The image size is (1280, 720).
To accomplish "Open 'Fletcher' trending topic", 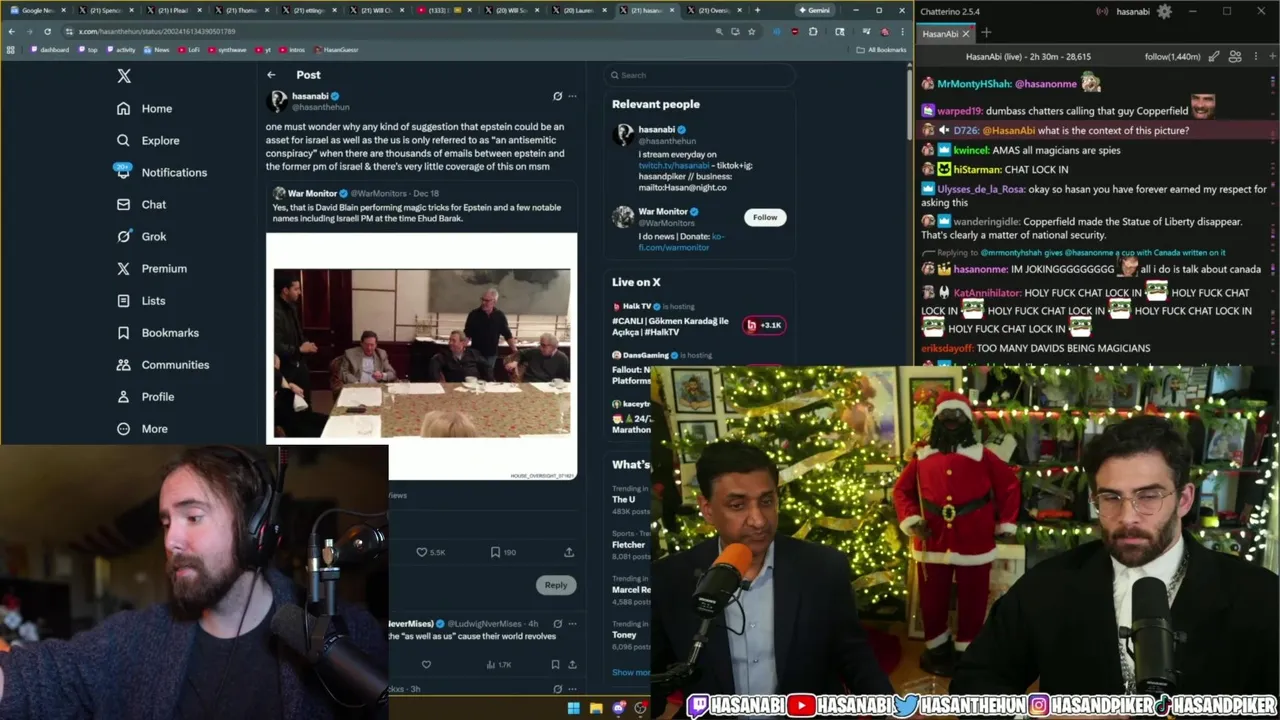I will [x=630, y=545].
